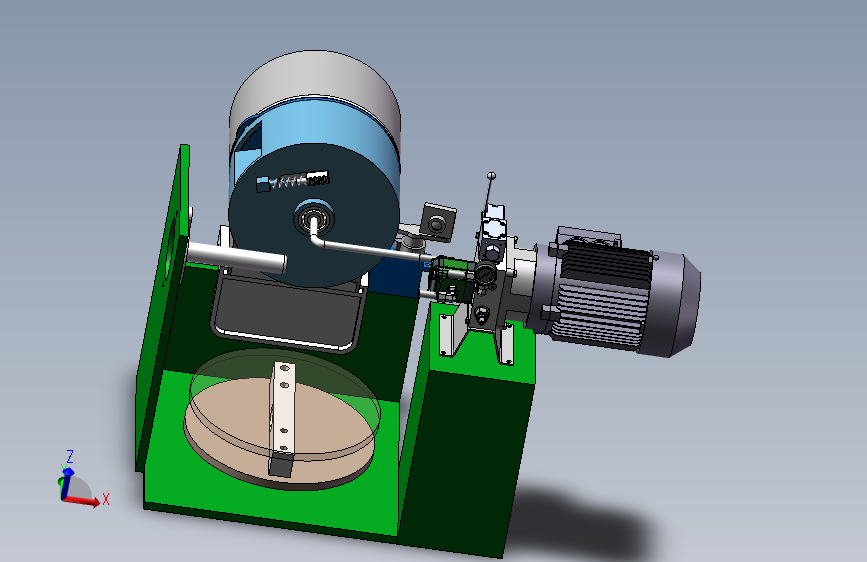This screenshot has width=867, height=562.
Task: Select the round pressure gauge on the pump
Action: pyautogui.click(x=485, y=274)
